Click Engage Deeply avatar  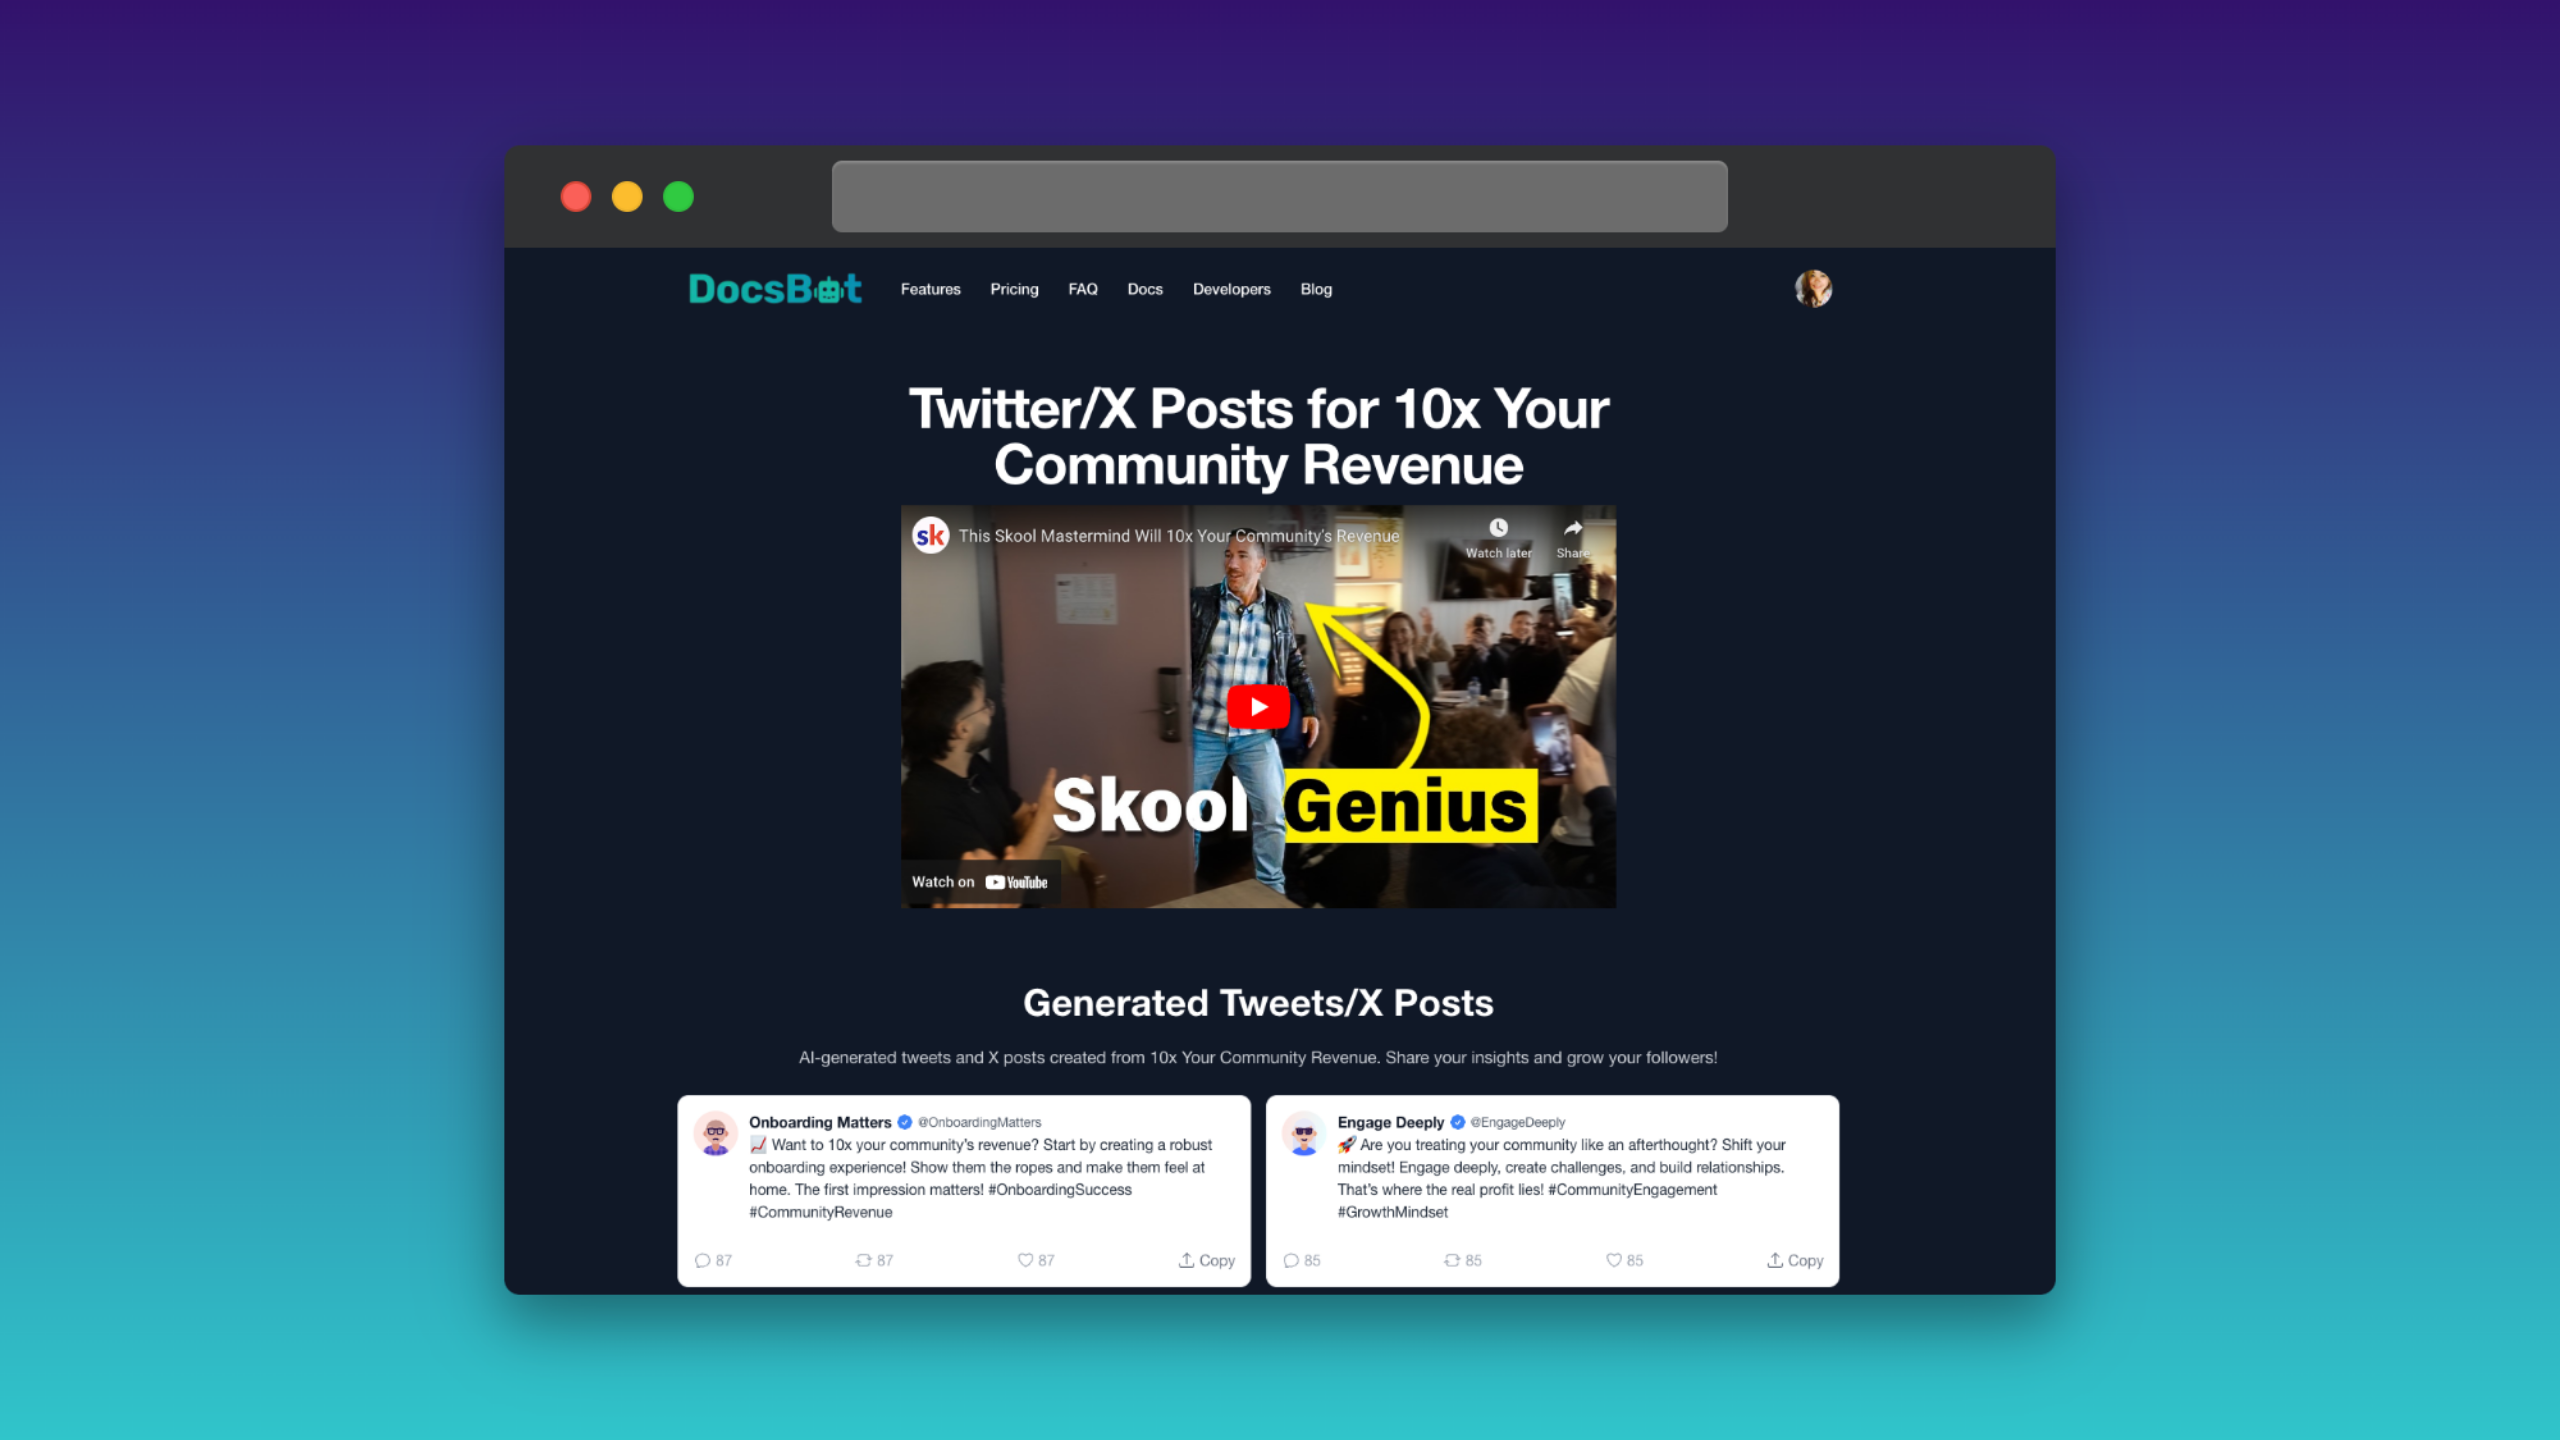[1304, 1134]
